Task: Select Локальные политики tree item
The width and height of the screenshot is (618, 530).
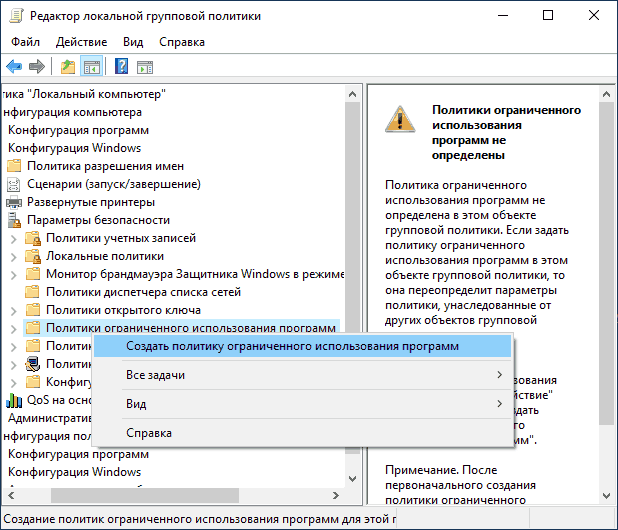Action: click(x=105, y=256)
